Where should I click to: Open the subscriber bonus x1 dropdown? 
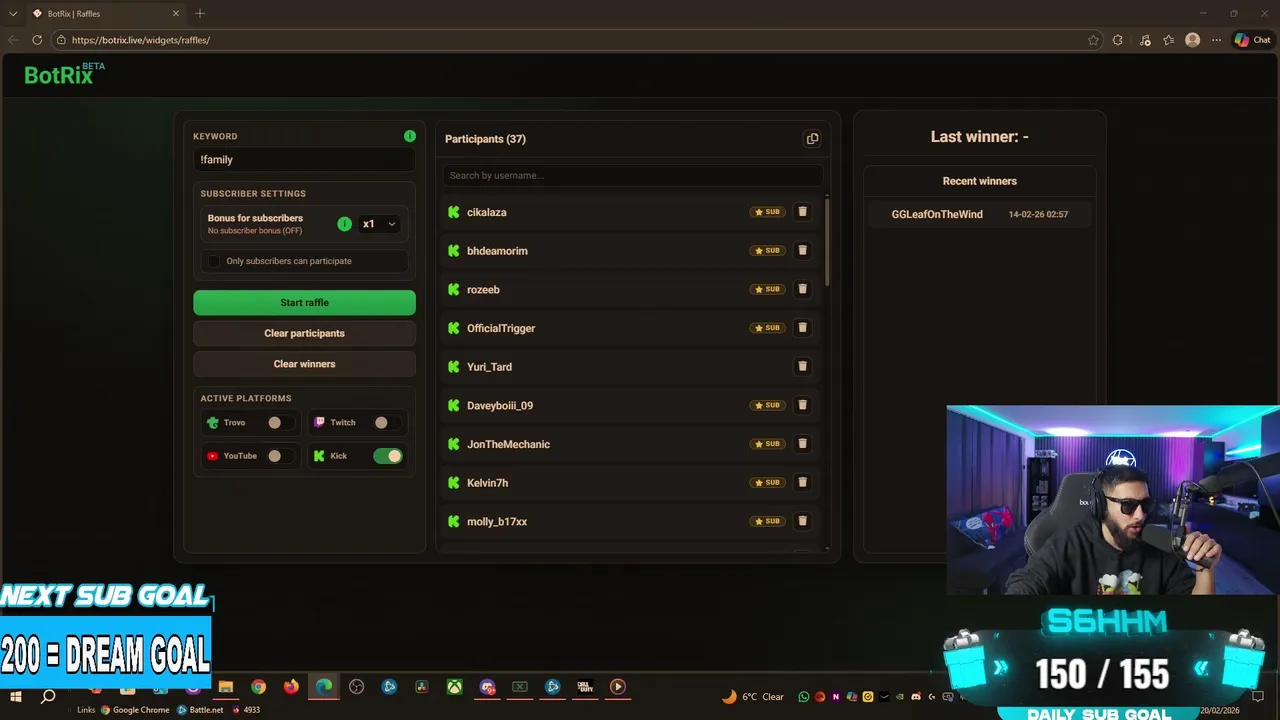click(379, 224)
